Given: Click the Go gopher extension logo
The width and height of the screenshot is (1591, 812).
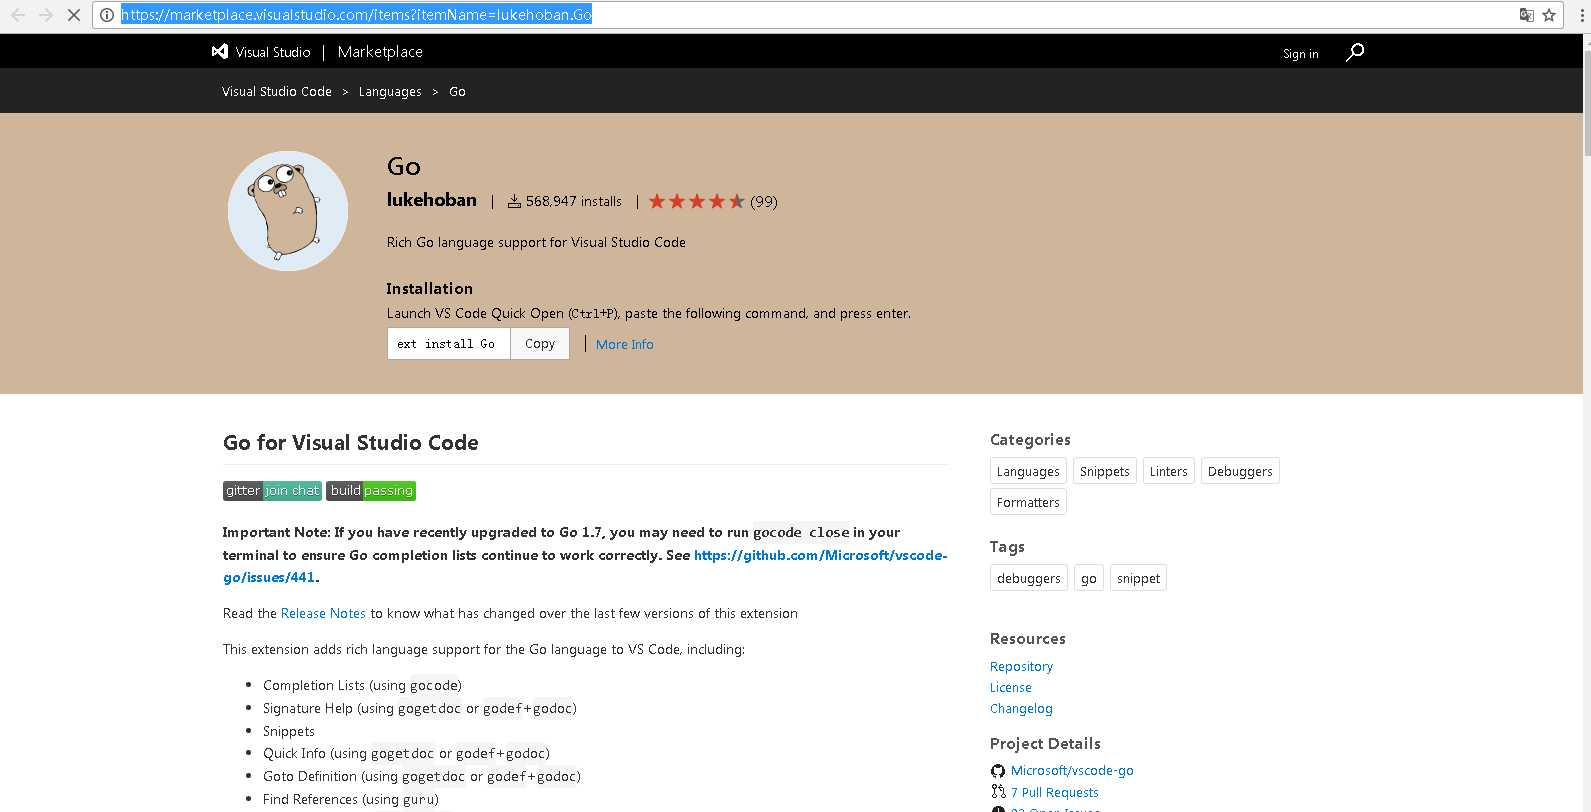Looking at the screenshot, I should pos(288,211).
